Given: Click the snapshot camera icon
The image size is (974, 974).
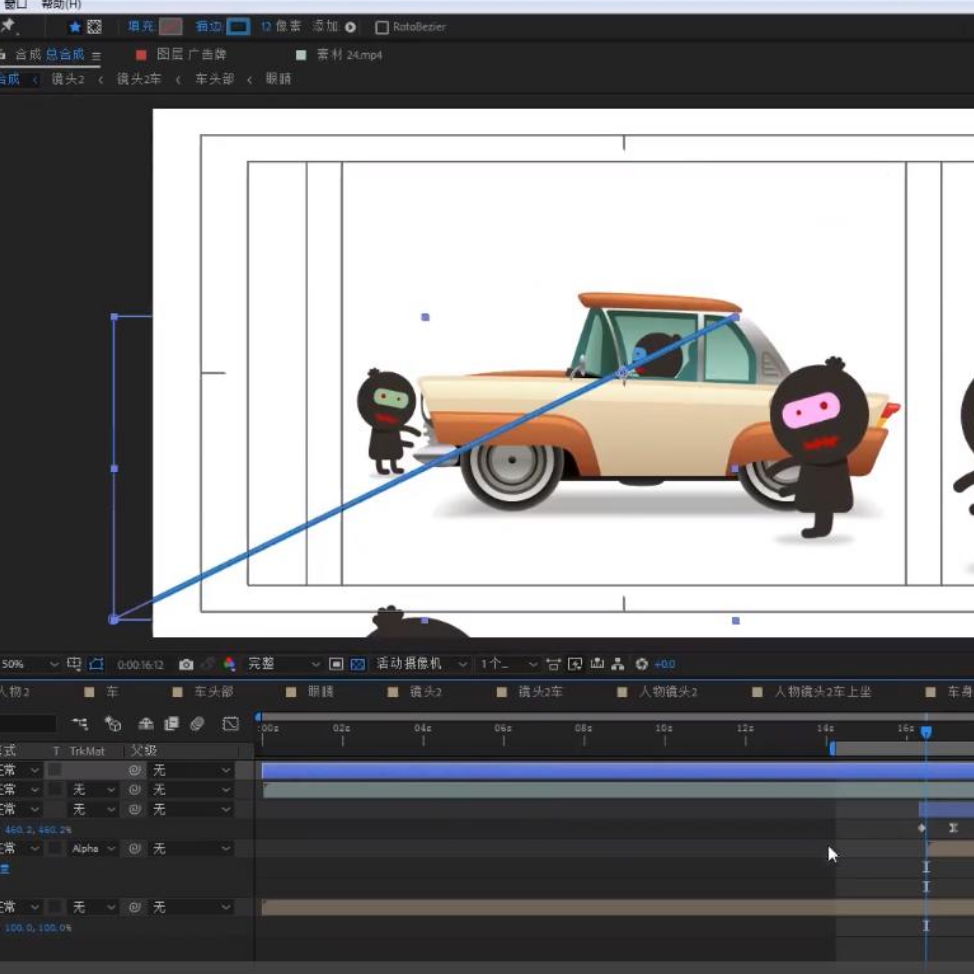Looking at the screenshot, I should click(186, 664).
